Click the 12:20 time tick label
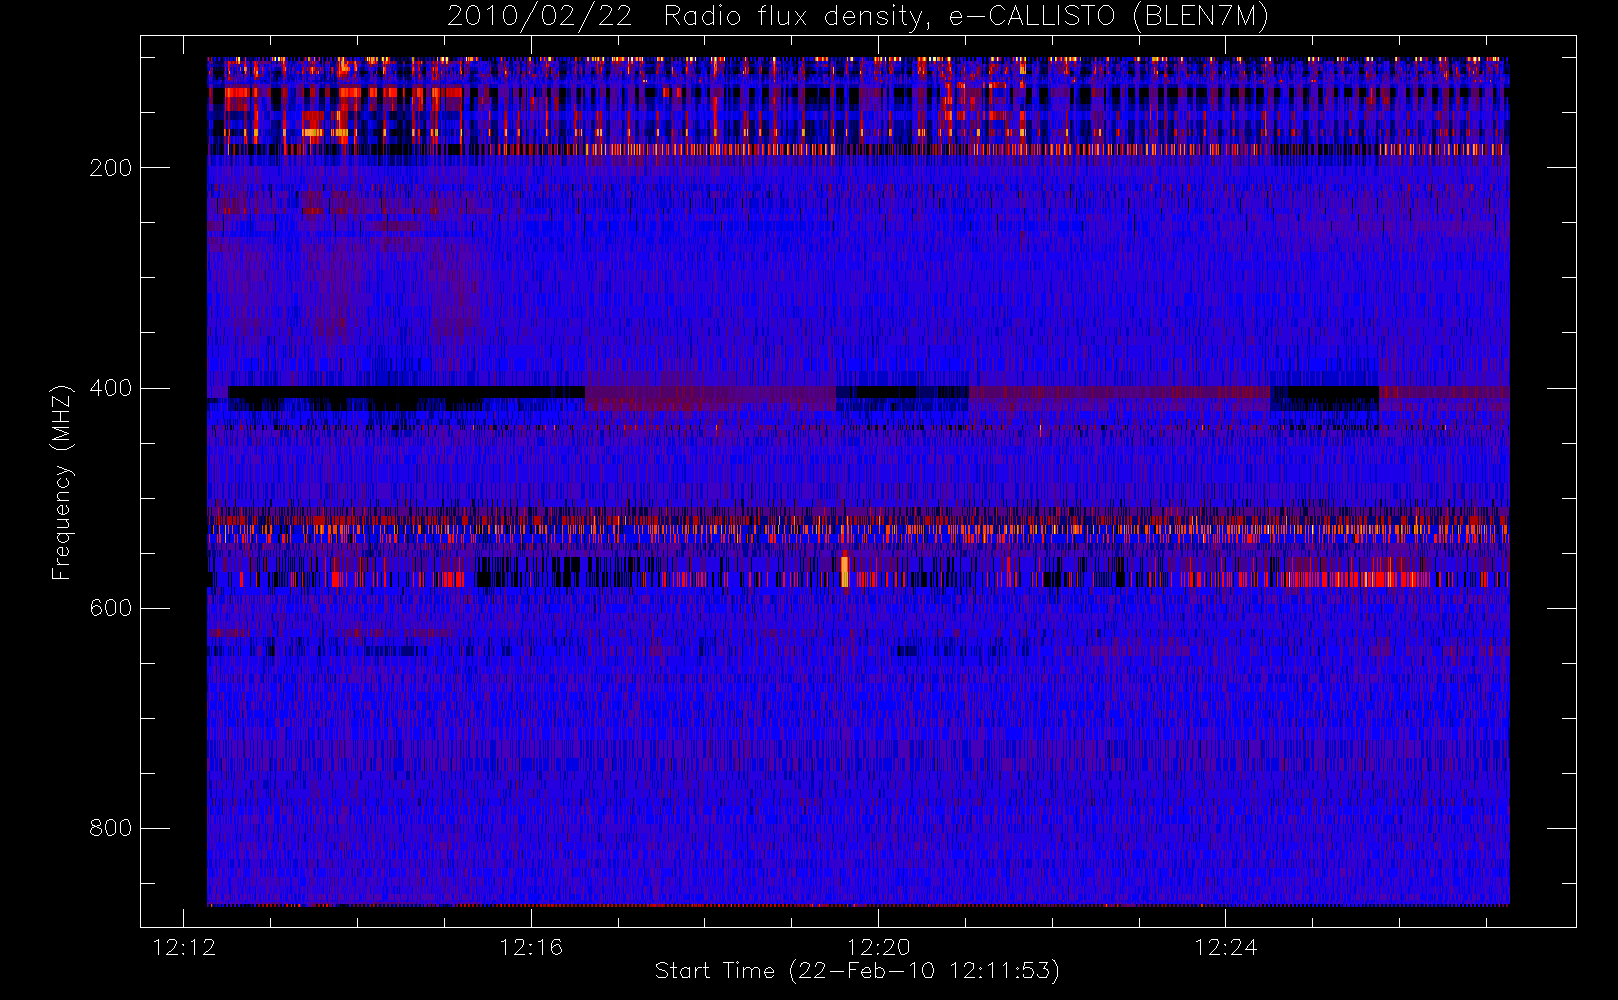The image size is (1618, 1000). point(878,947)
